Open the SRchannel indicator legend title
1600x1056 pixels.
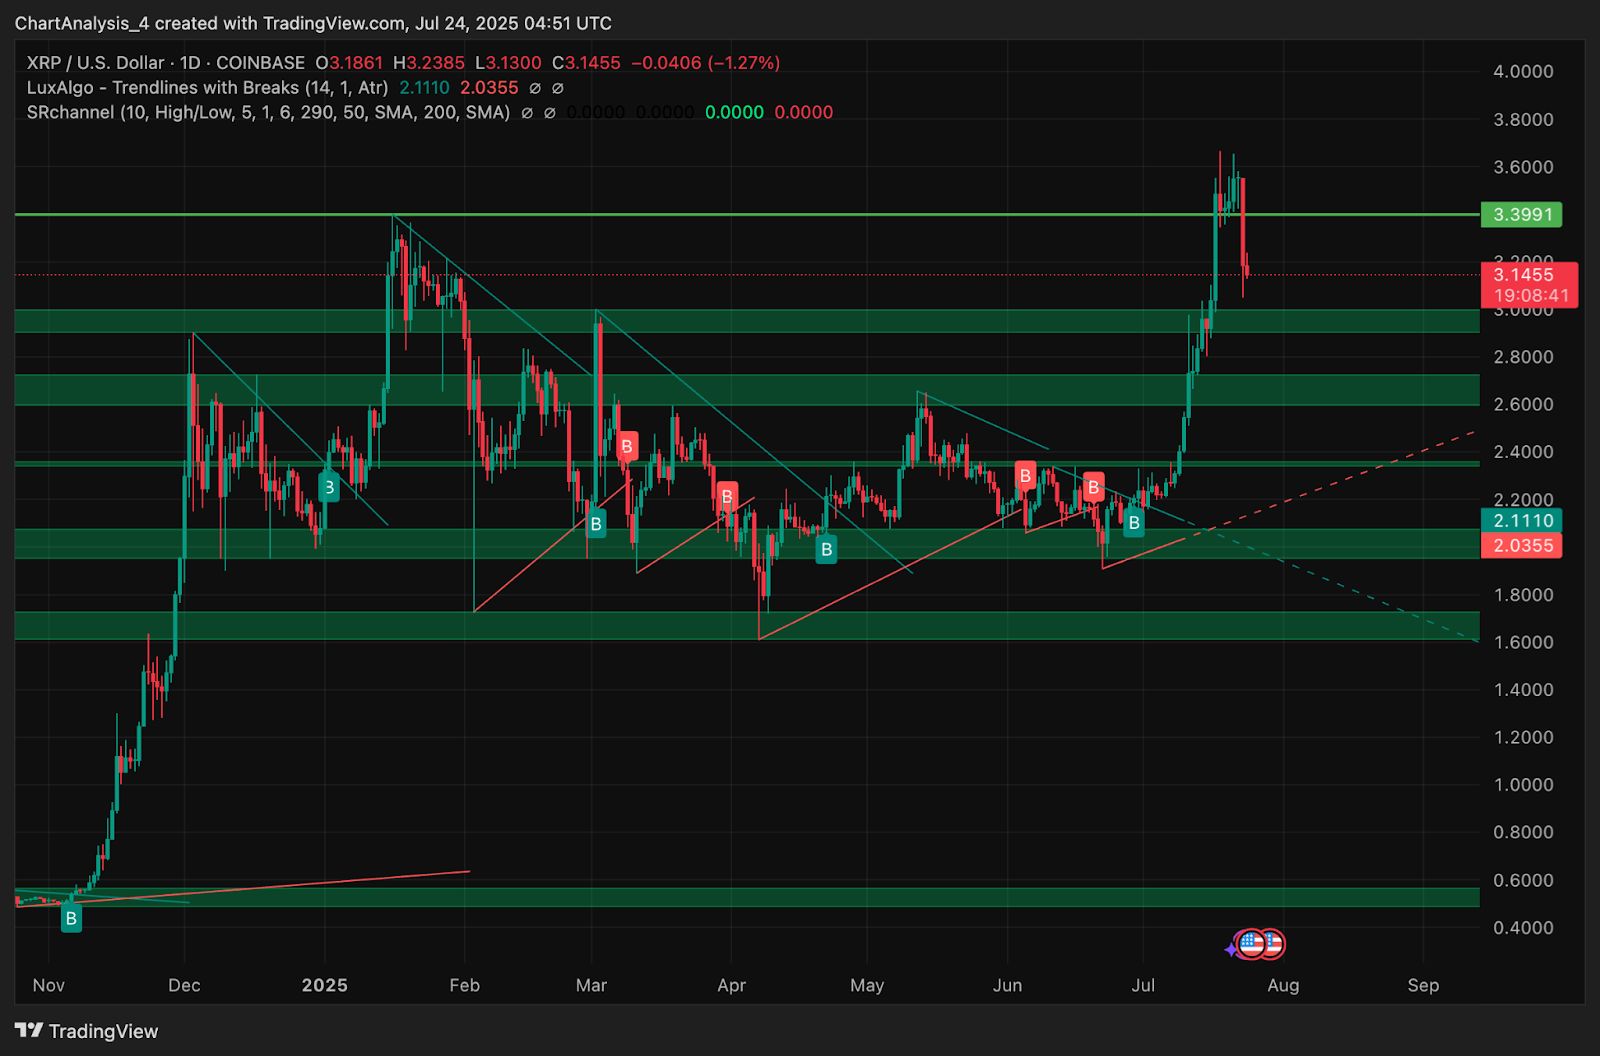pos(268,113)
